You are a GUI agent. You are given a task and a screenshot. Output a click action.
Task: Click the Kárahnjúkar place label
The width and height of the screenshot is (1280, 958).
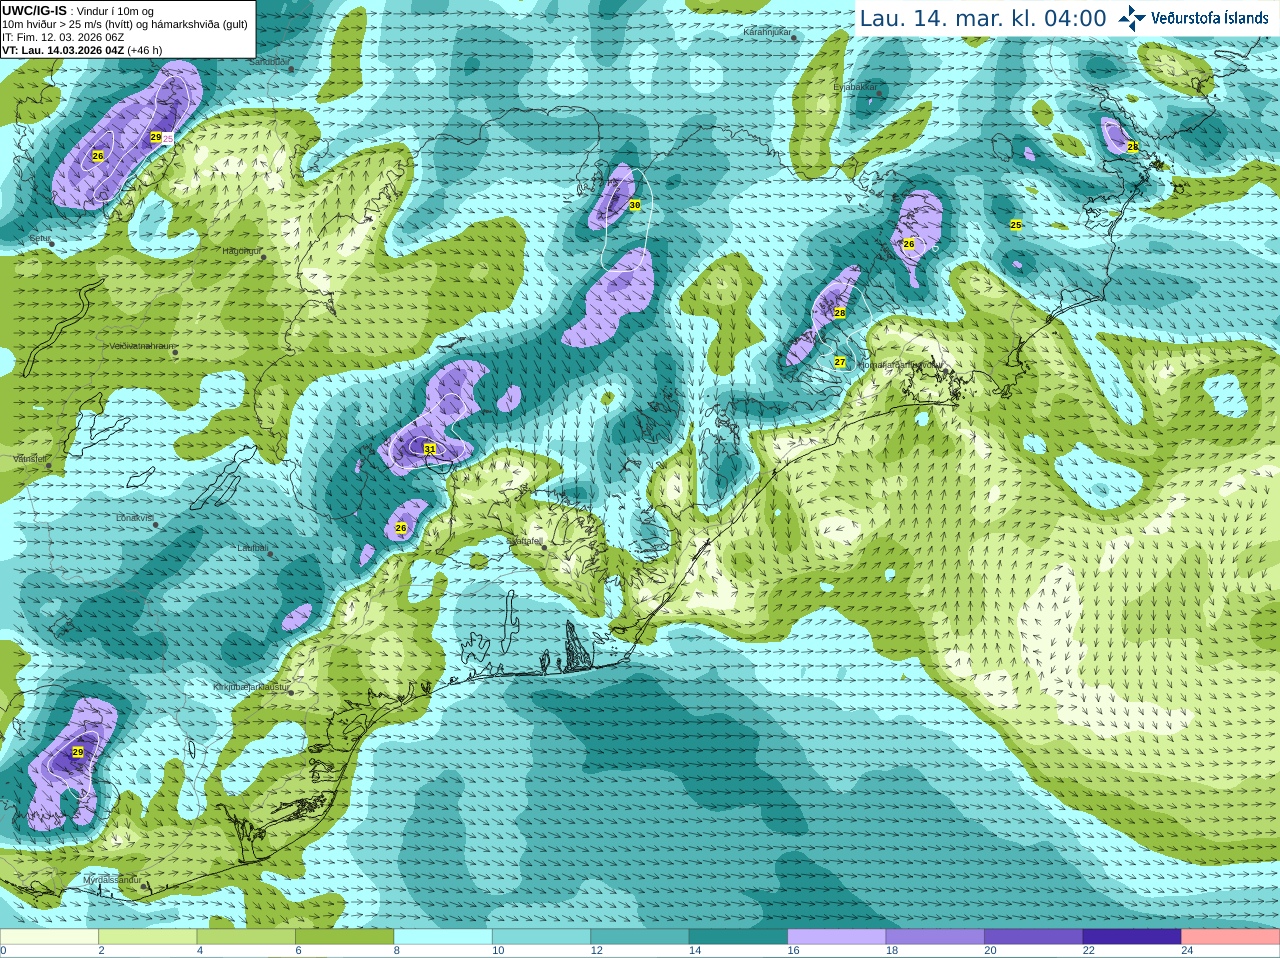point(768,33)
